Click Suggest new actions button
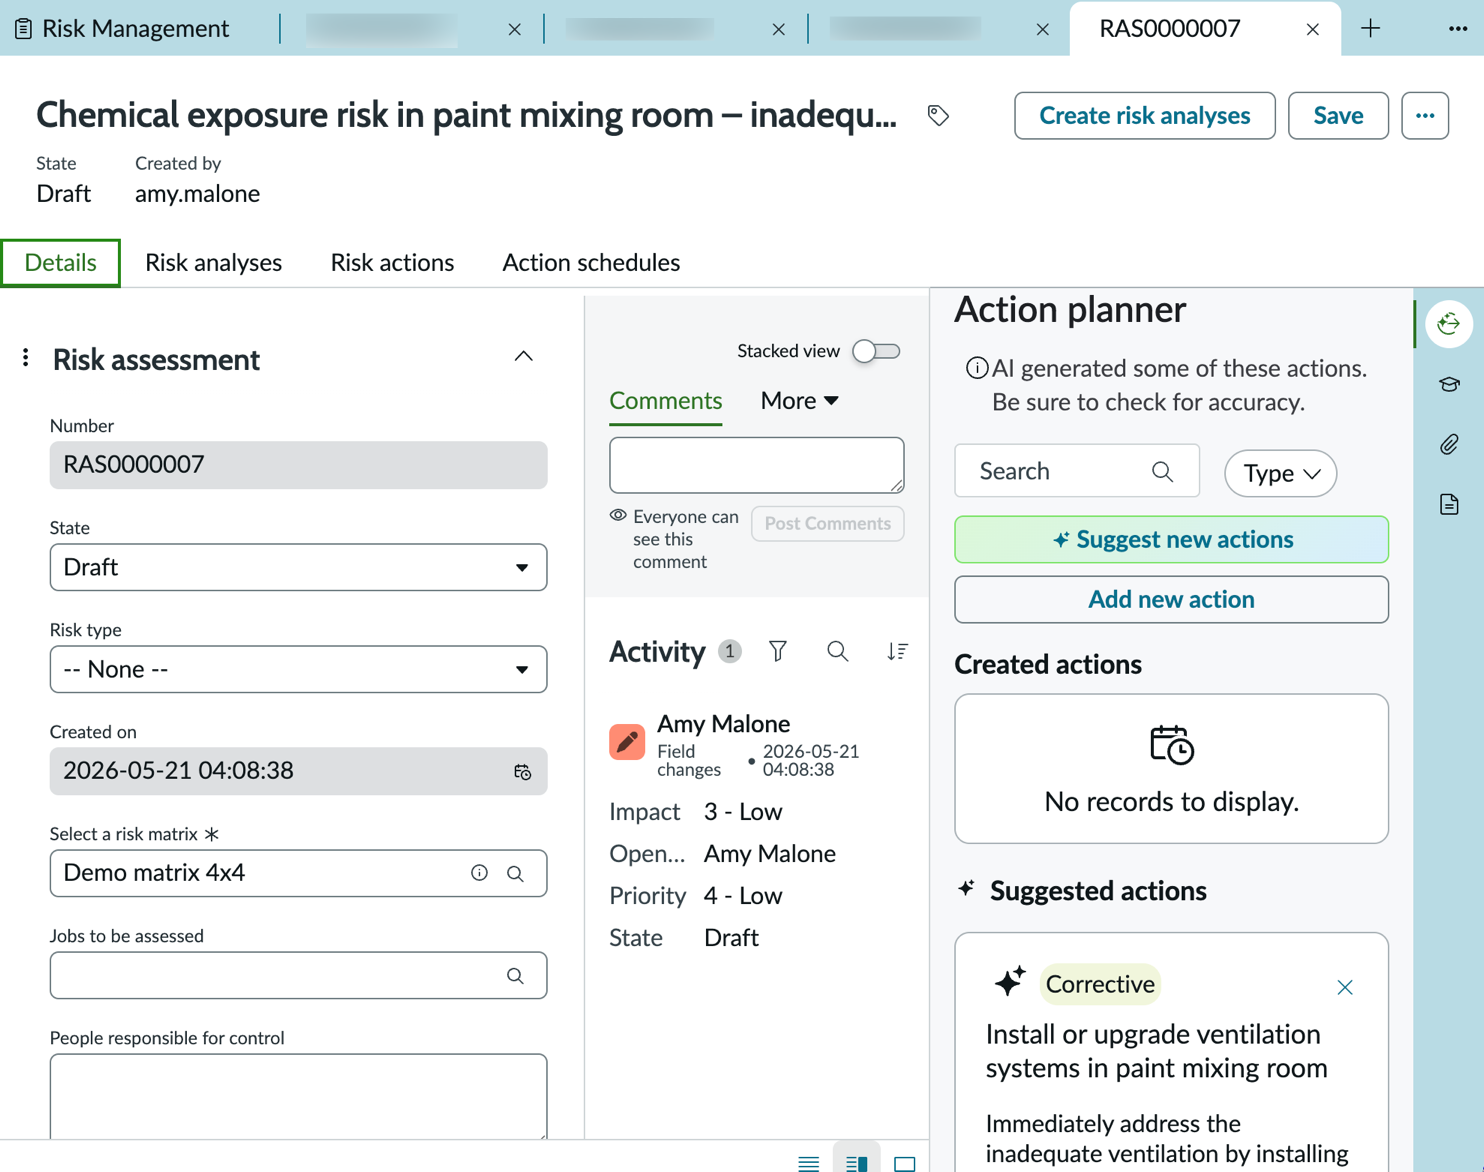This screenshot has width=1484, height=1172. [1171, 540]
